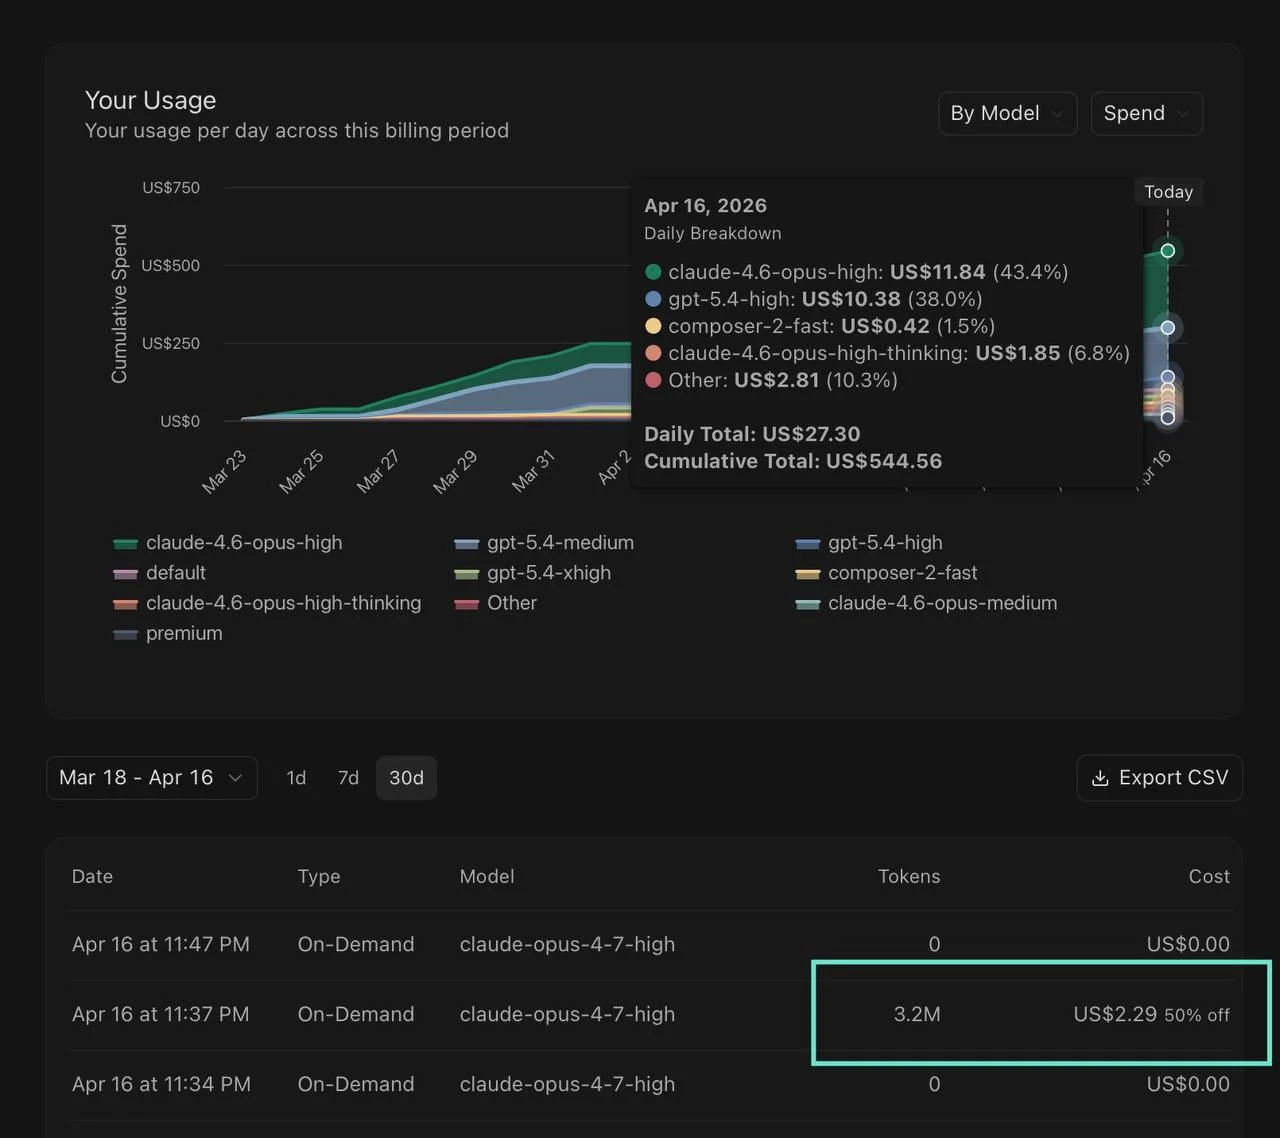Click the claude-4.6-opus-medium legend color swatch
1280x1138 pixels.
(x=808, y=604)
